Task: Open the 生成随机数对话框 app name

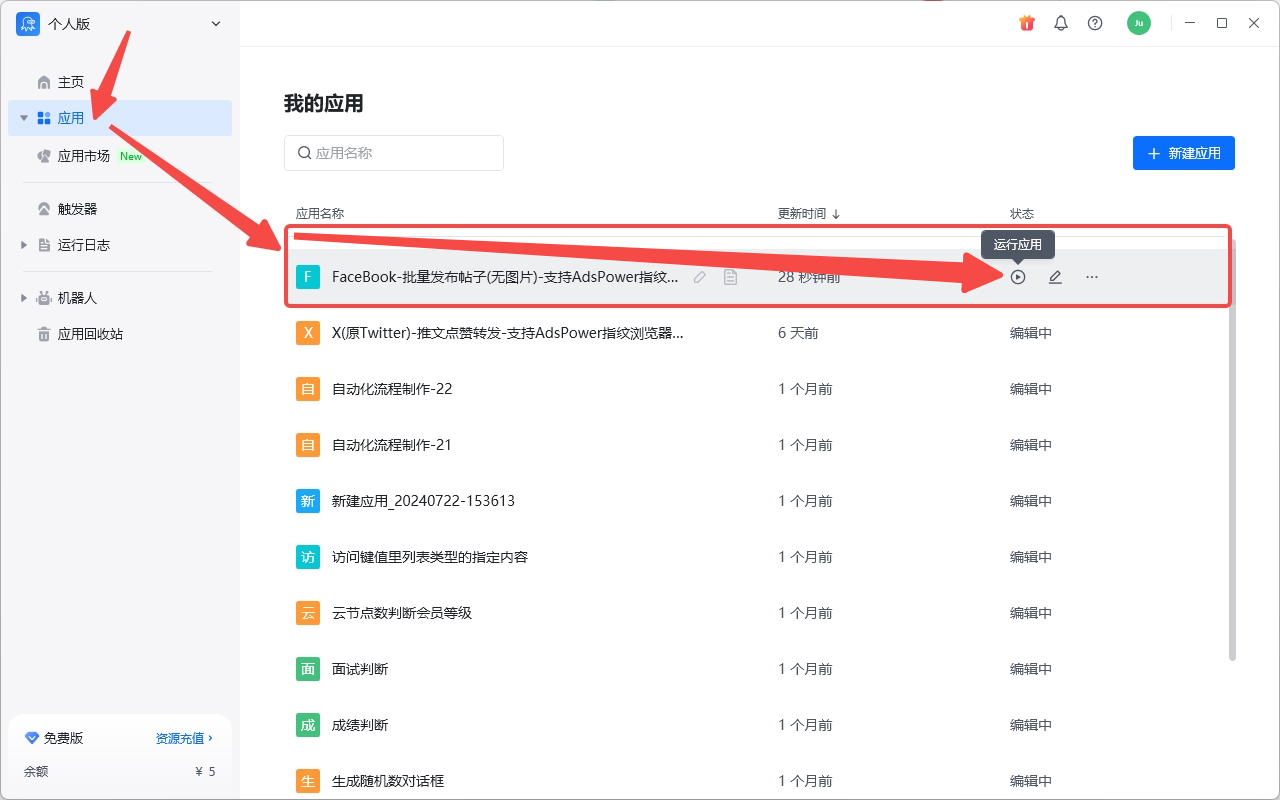Action: 388,781
